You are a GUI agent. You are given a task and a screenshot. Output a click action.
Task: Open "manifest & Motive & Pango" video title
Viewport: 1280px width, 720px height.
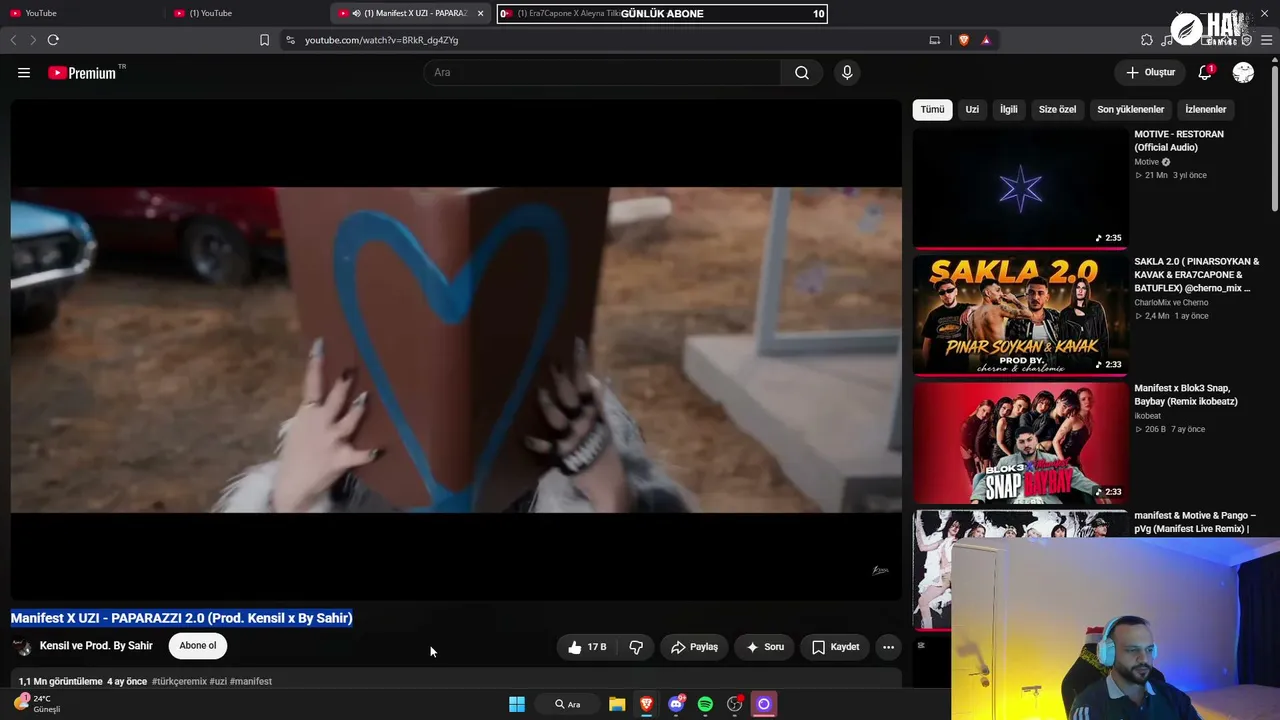click(1195, 522)
